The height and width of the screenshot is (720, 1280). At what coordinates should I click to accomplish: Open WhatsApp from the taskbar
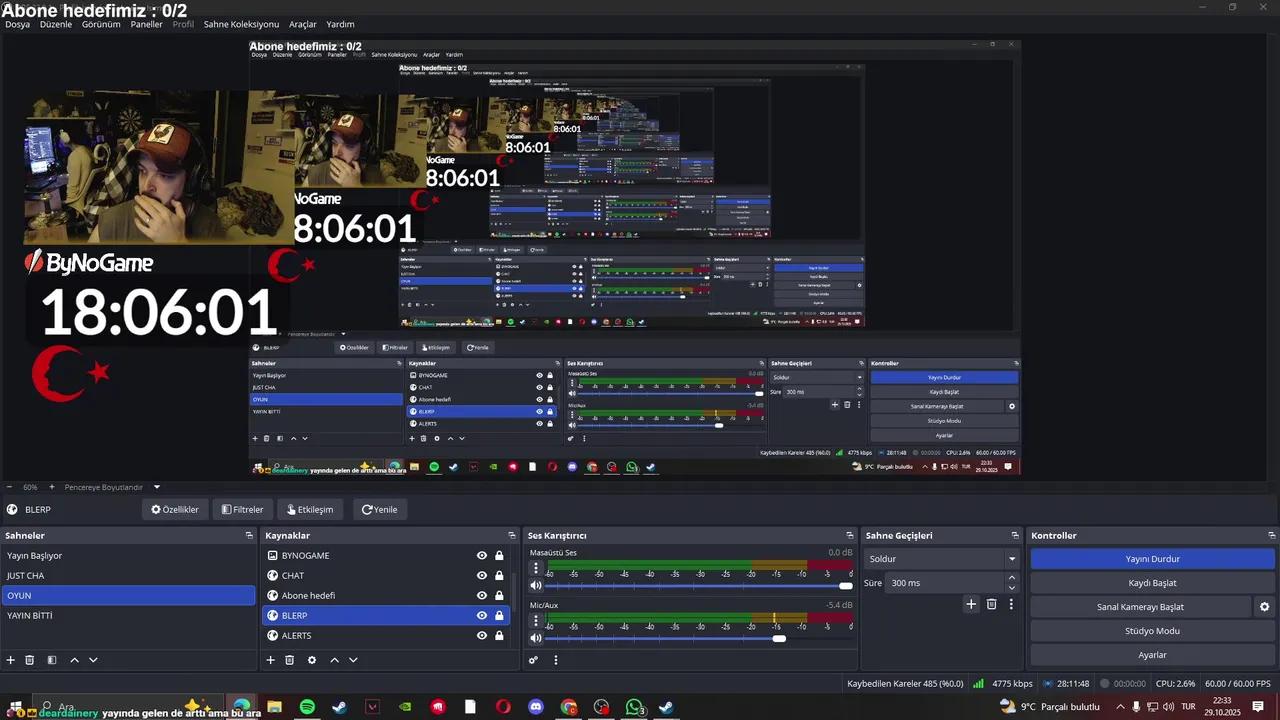point(634,707)
